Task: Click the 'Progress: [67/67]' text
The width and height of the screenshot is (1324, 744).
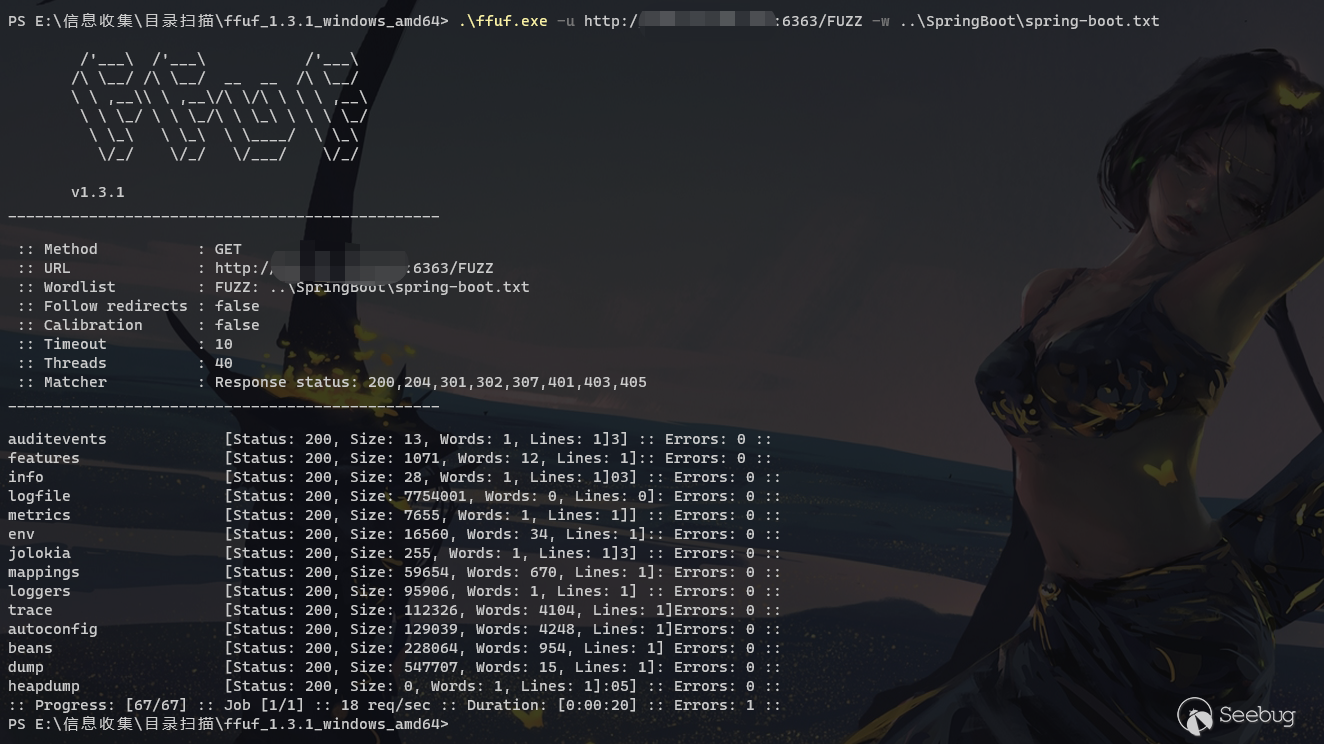Action: coord(111,705)
